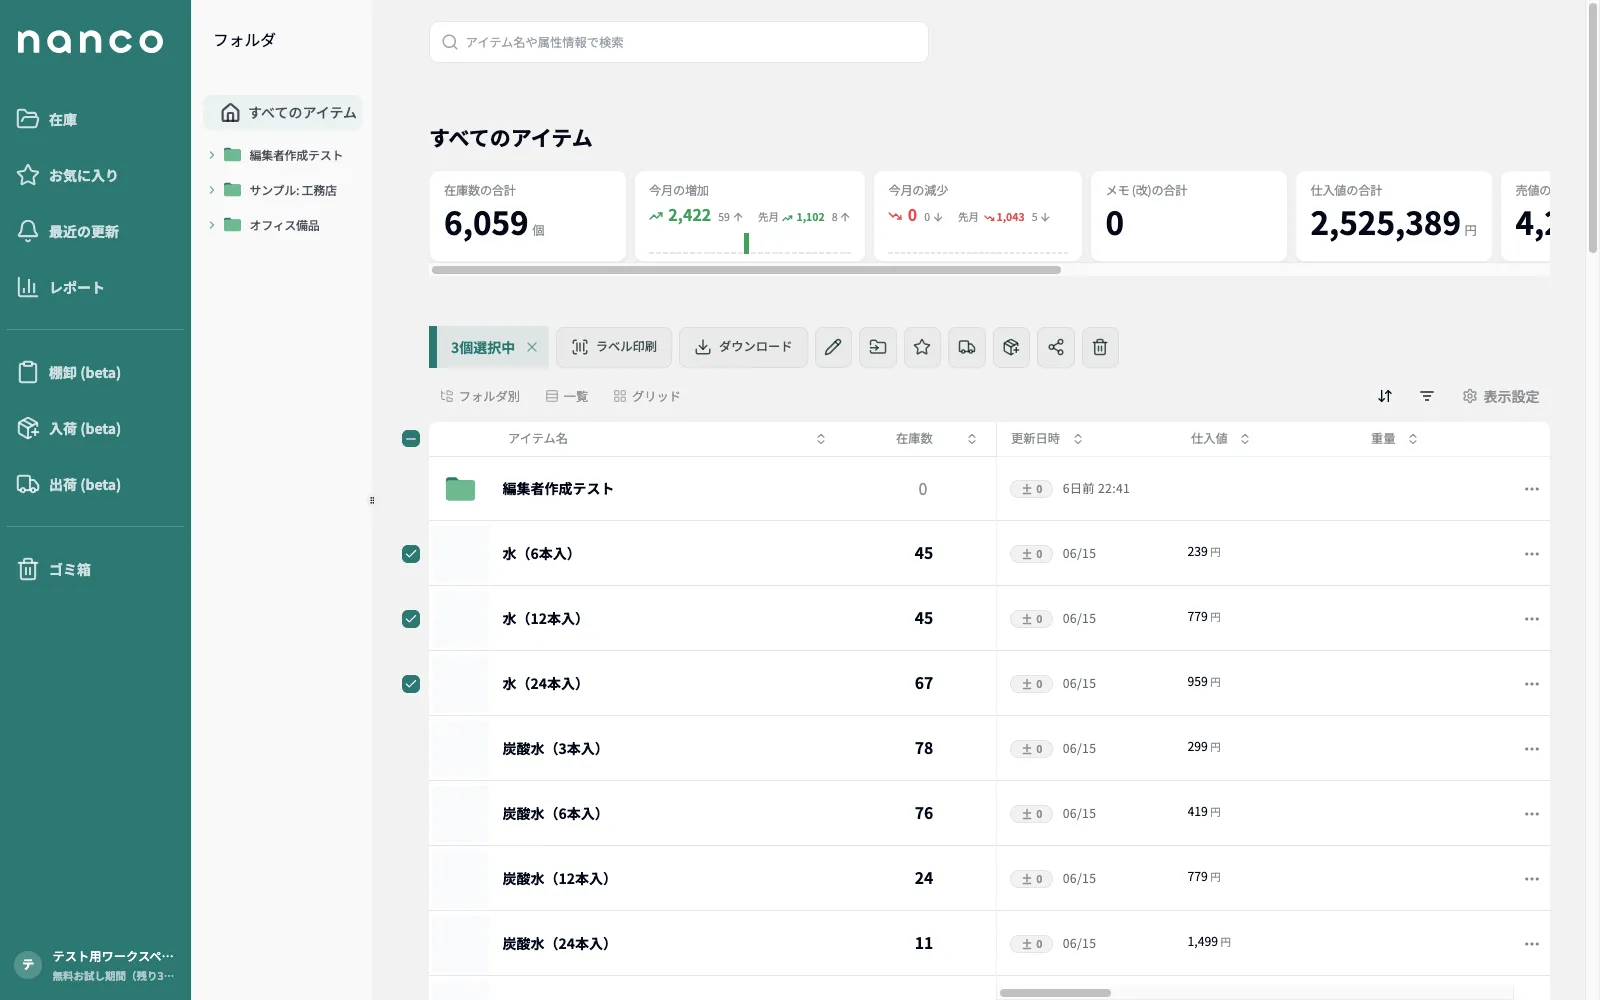
Task: Click the 仕入値の合計 summary card
Action: 1394,216
